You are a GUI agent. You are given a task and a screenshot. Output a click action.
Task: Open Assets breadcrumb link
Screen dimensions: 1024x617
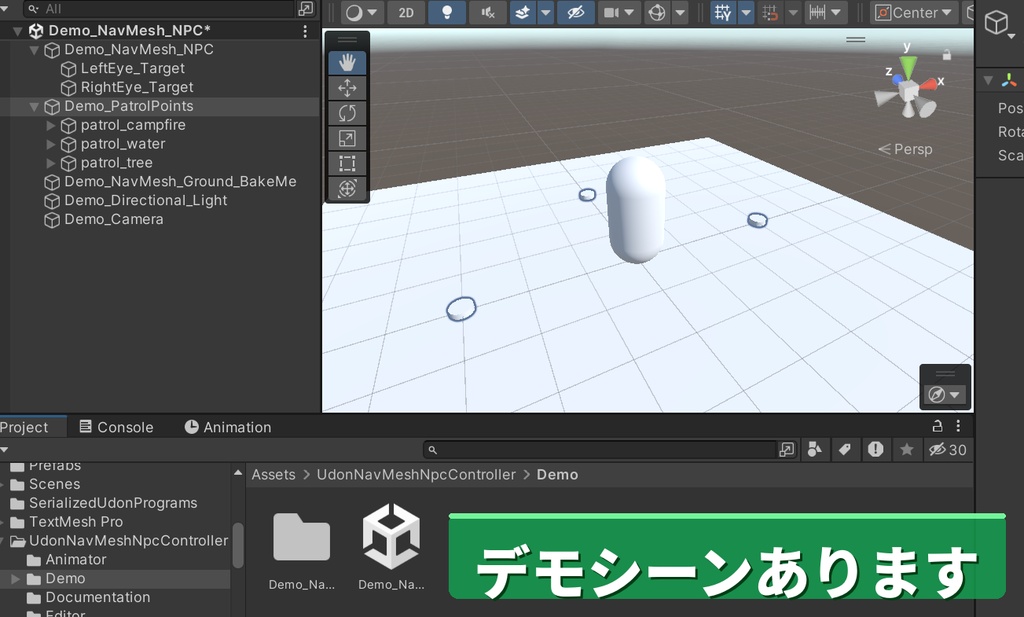pyautogui.click(x=273, y=475)
